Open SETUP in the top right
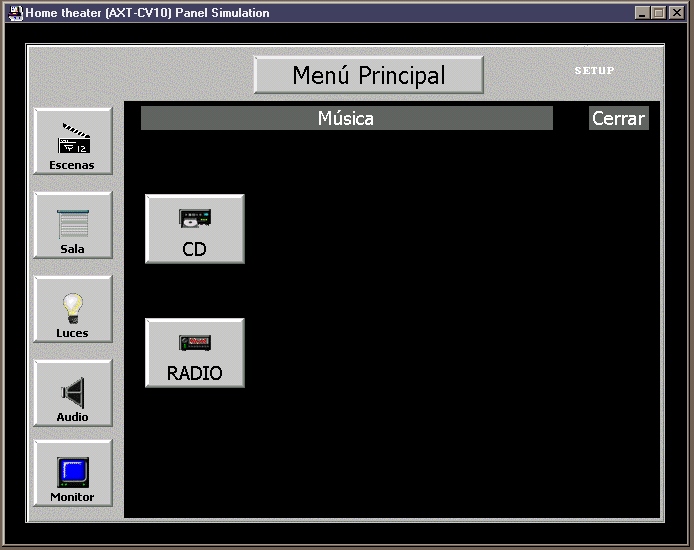The image size is (694, 550). (594, 71)
